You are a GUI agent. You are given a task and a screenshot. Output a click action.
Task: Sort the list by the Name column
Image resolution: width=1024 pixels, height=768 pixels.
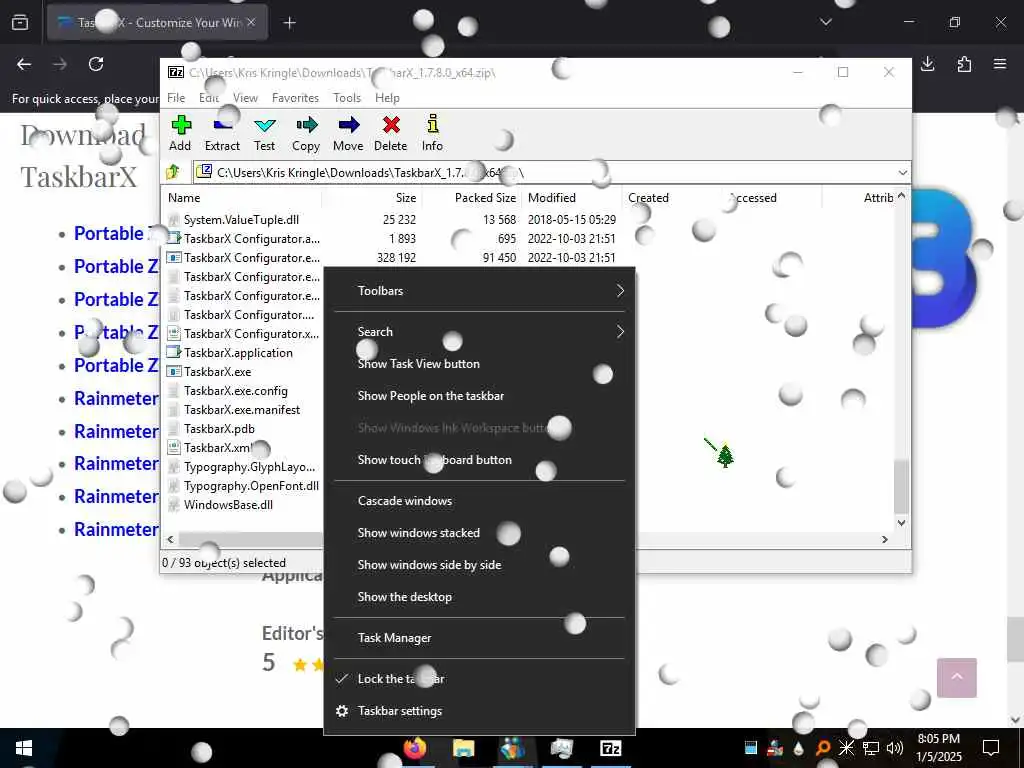point(242,198)
